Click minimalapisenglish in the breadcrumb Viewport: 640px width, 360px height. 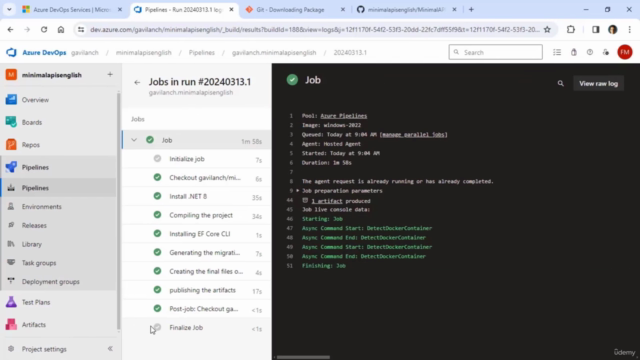point(144,53)
